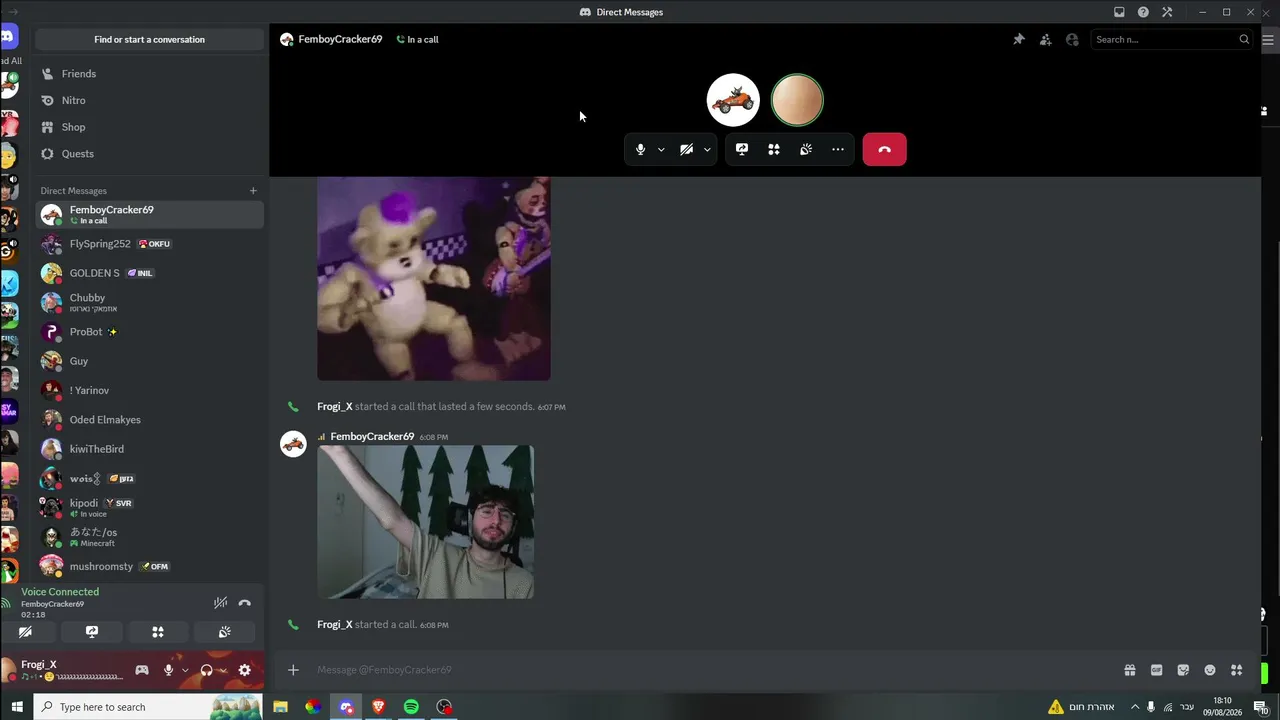Viewport: 1280px width, 720px height.
Task: Open the emoji picker
Action: [1210, 670]
